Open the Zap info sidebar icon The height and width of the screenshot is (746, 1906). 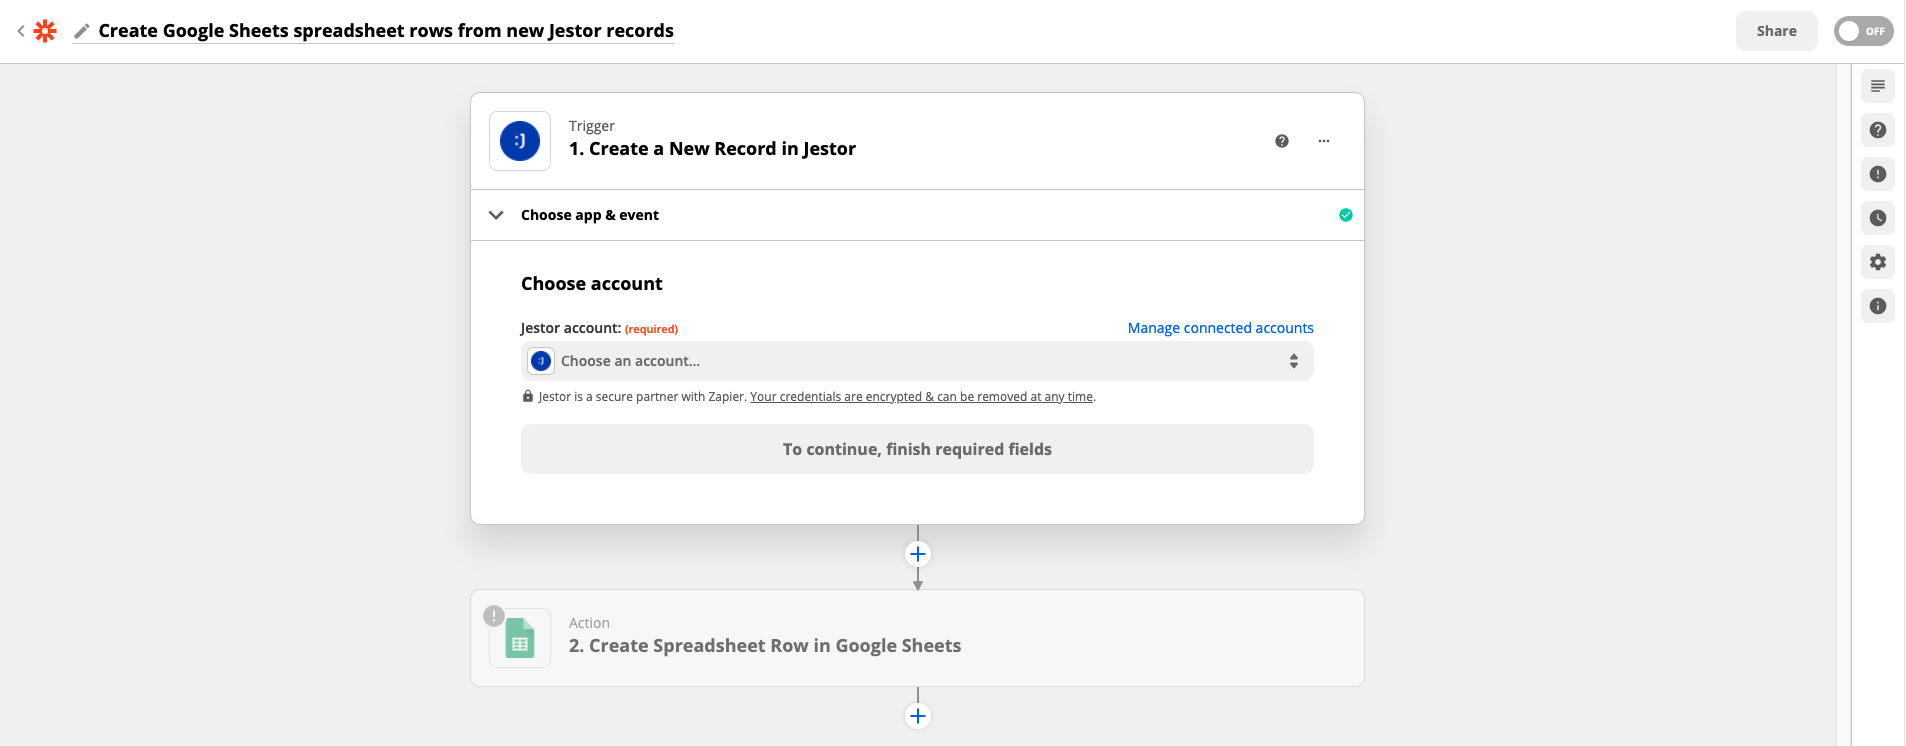click(1878, 306)
